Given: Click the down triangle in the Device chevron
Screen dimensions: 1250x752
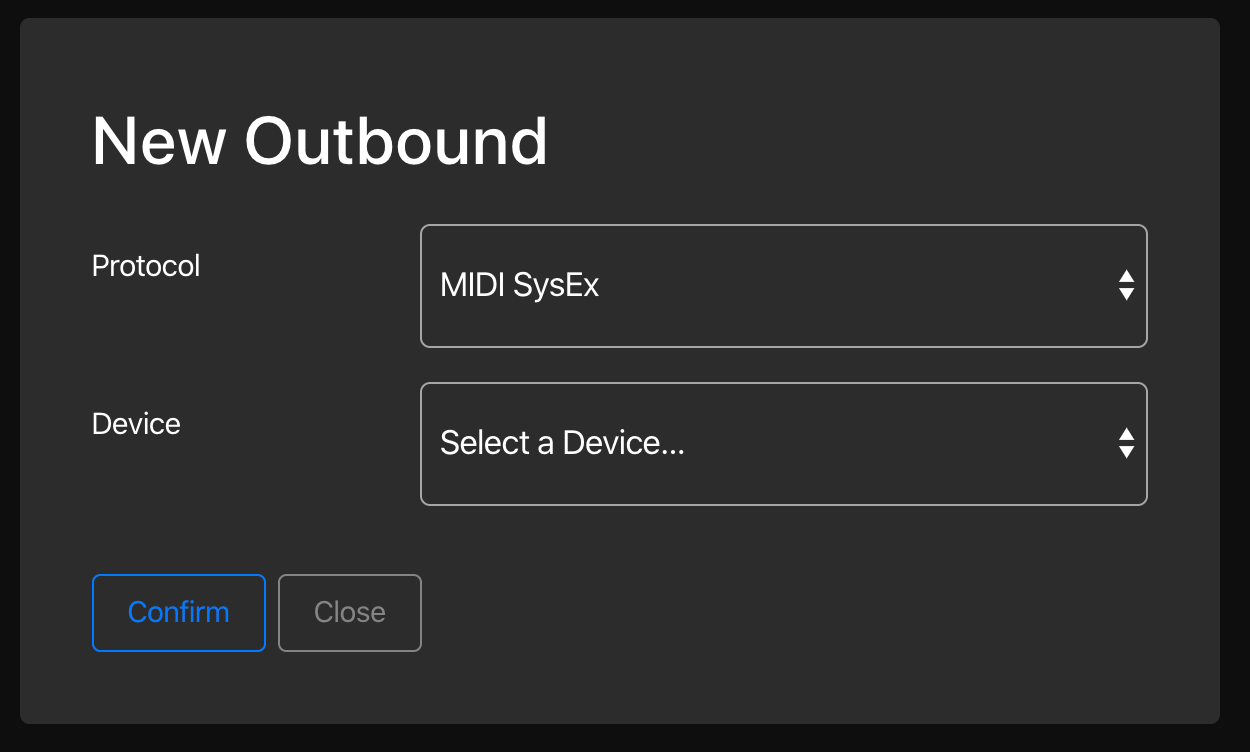Looking at the screenshot, I should [1126, 452].
